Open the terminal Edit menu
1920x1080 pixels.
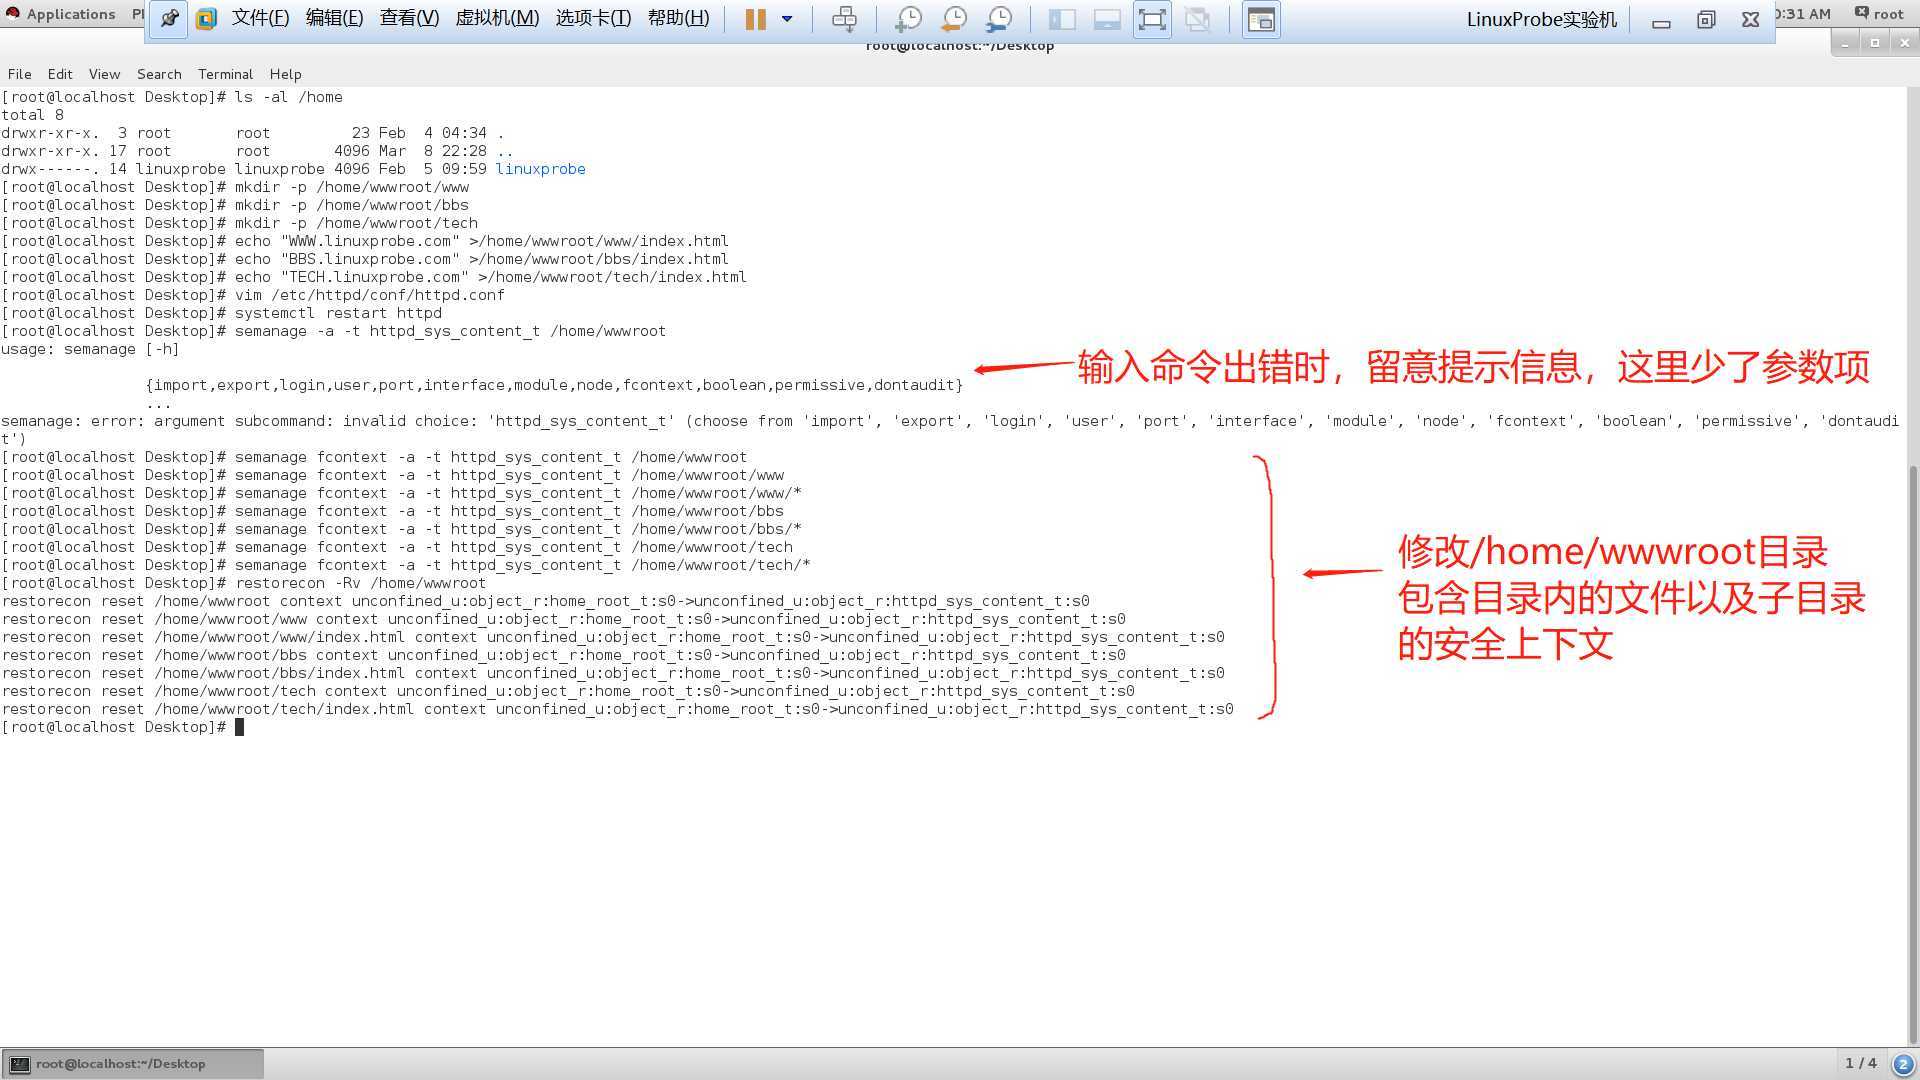tap(60, 74)
